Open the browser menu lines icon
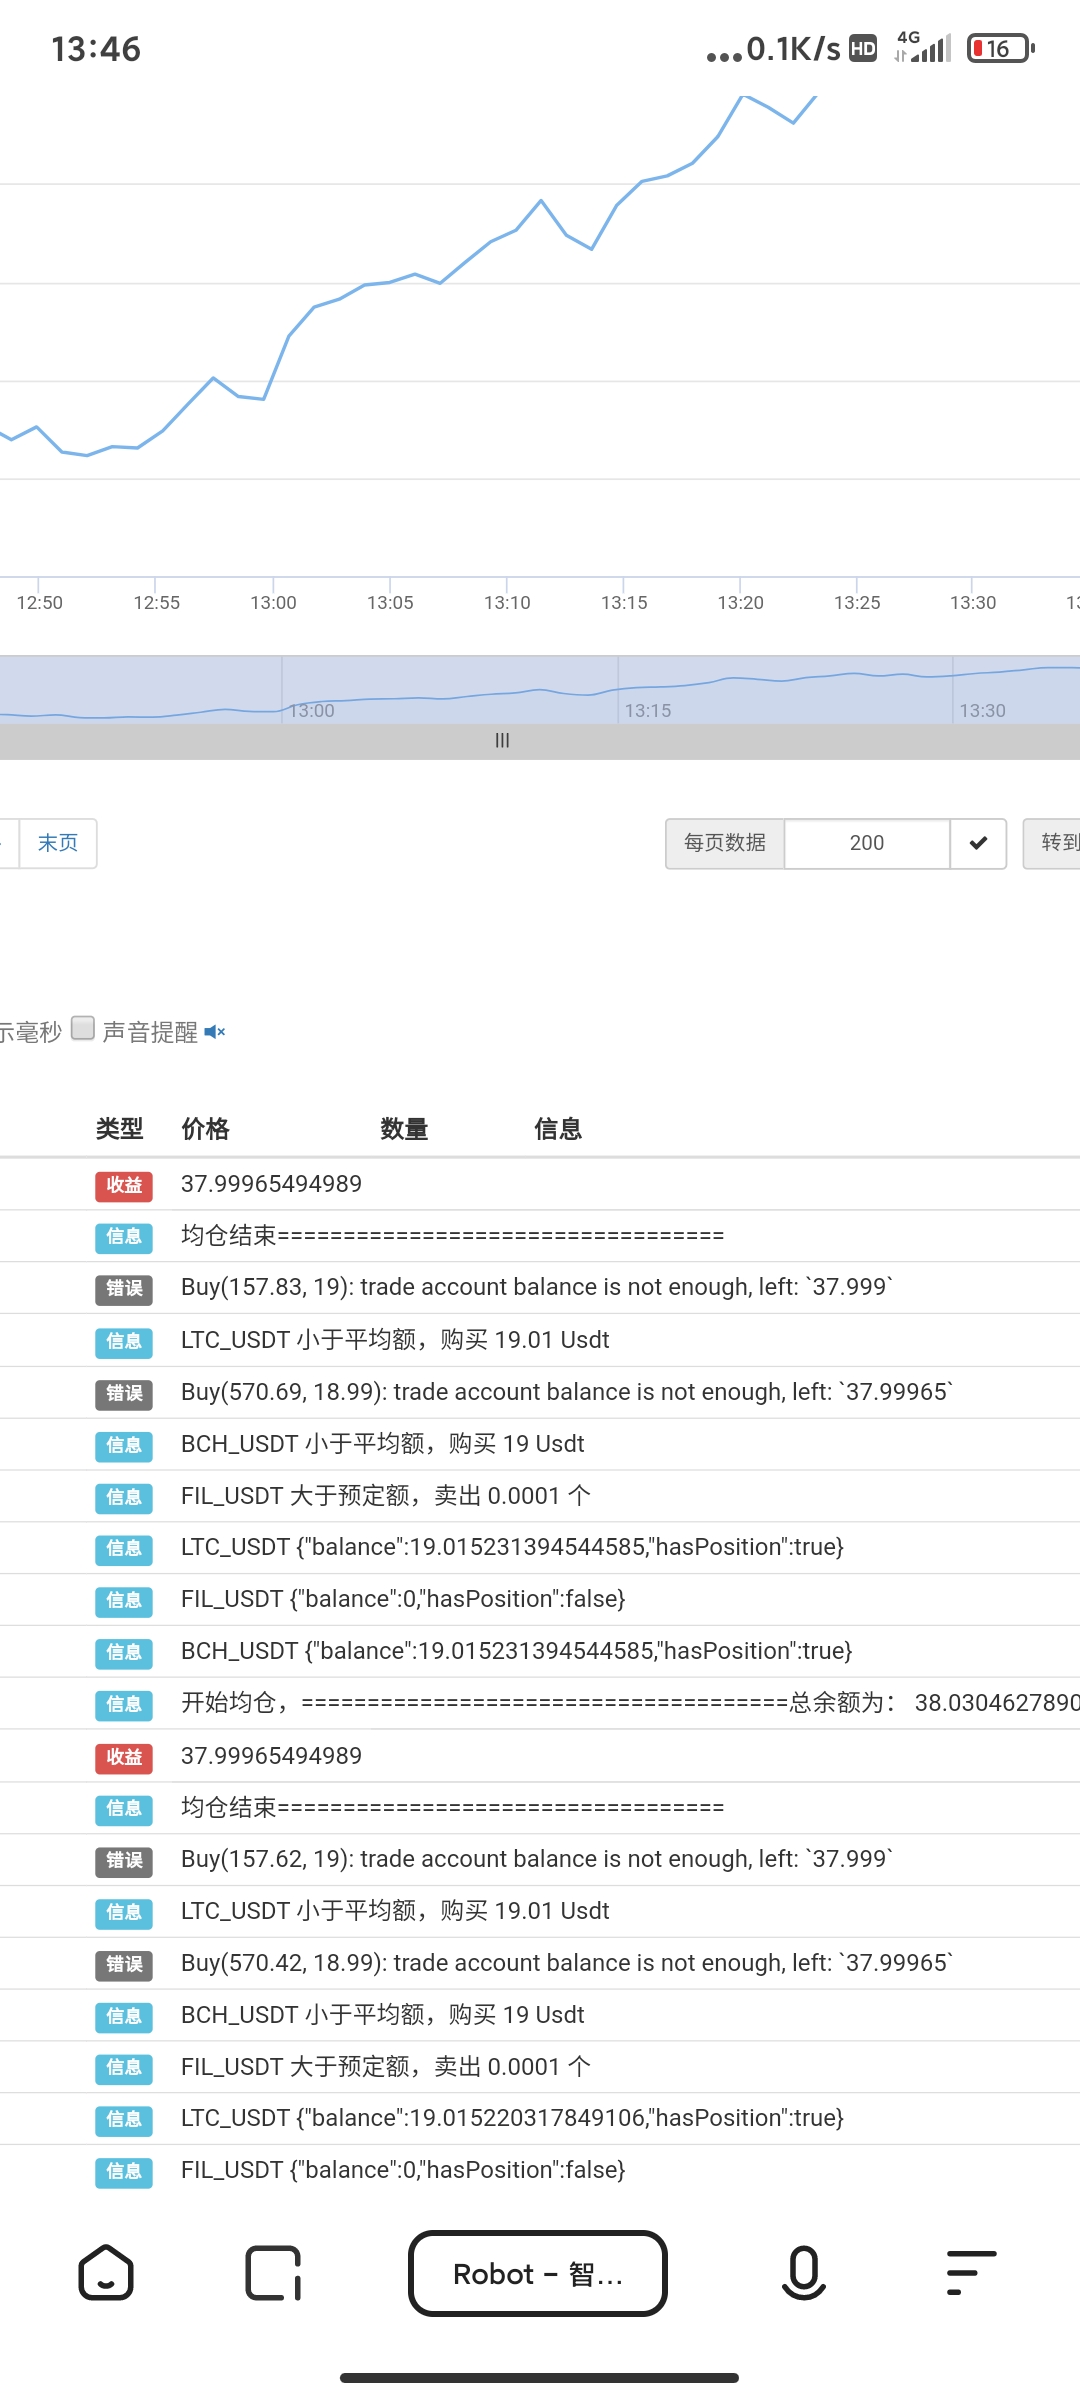Screen dimensions: 1080x2400 click(x=971, y=2273)
